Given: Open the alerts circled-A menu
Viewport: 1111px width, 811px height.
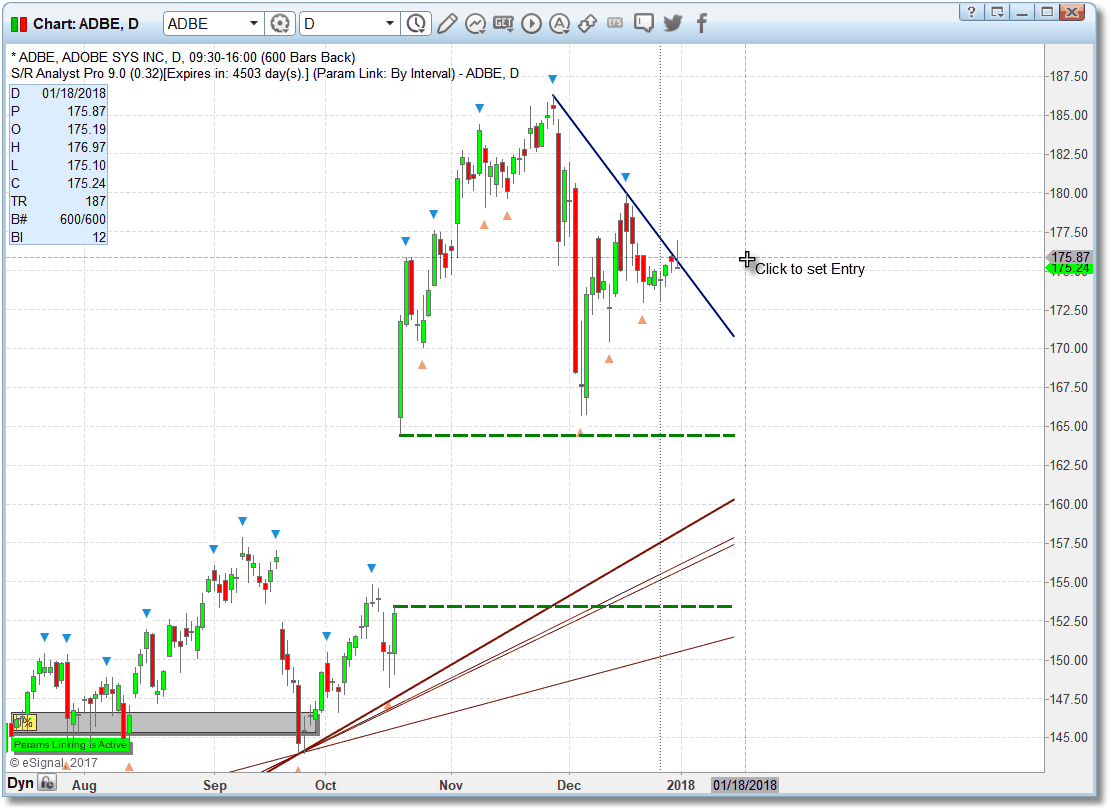Looking at the screenshot, I should [560, 23].
